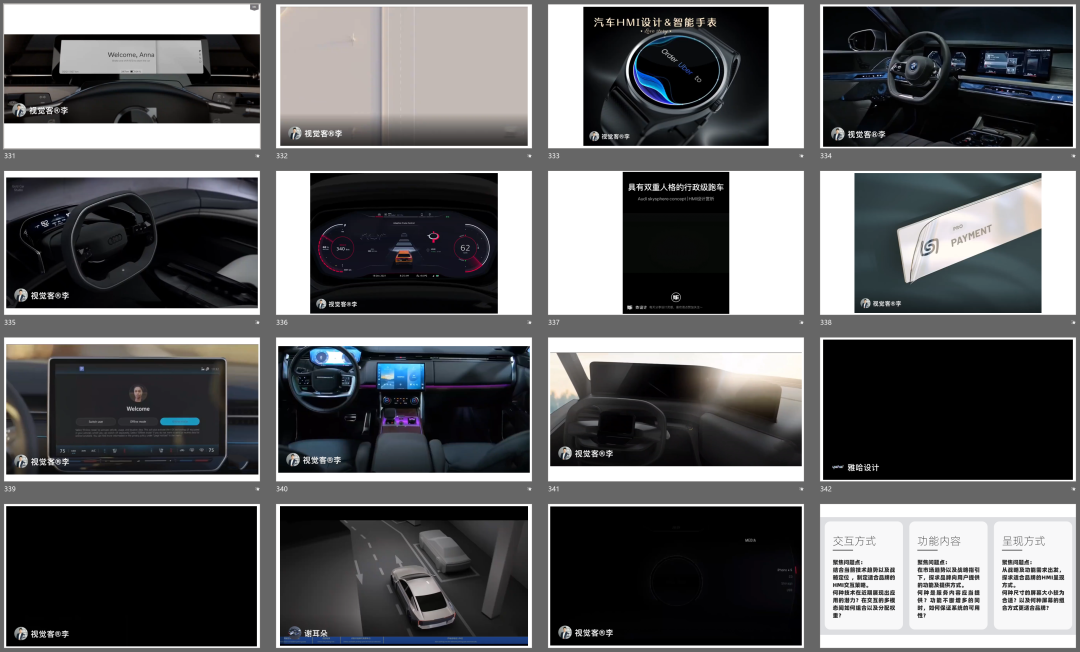Select the white car parking slide
This screenshot has height=652, width=1080.
pos(404,576)
